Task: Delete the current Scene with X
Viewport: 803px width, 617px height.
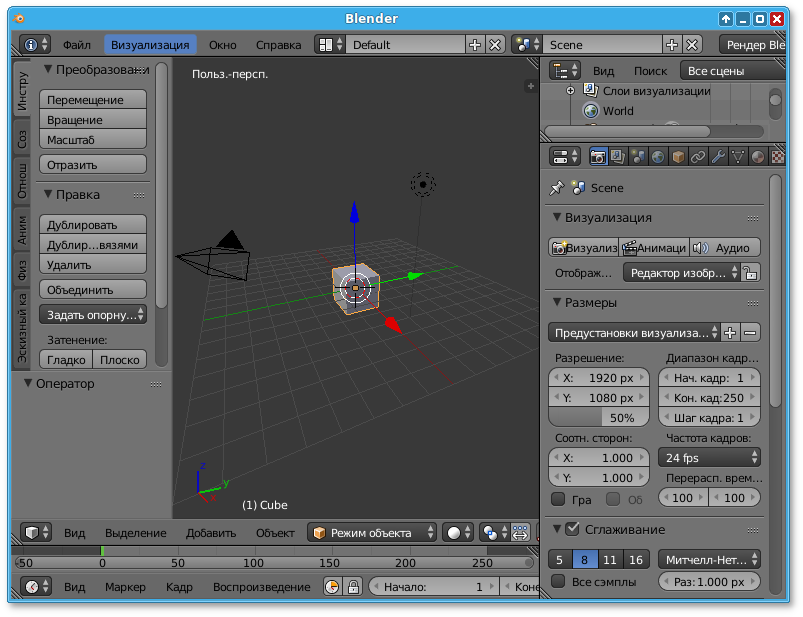Action: point(692,45)
